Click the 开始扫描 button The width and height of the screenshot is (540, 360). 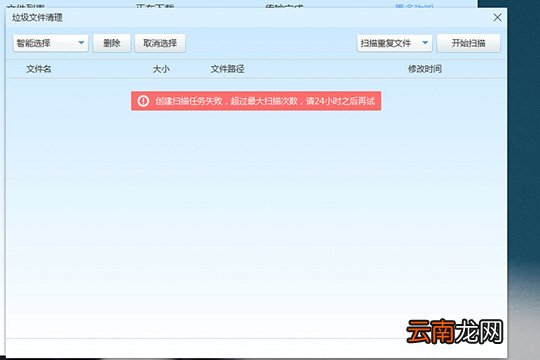coord(468,43)
